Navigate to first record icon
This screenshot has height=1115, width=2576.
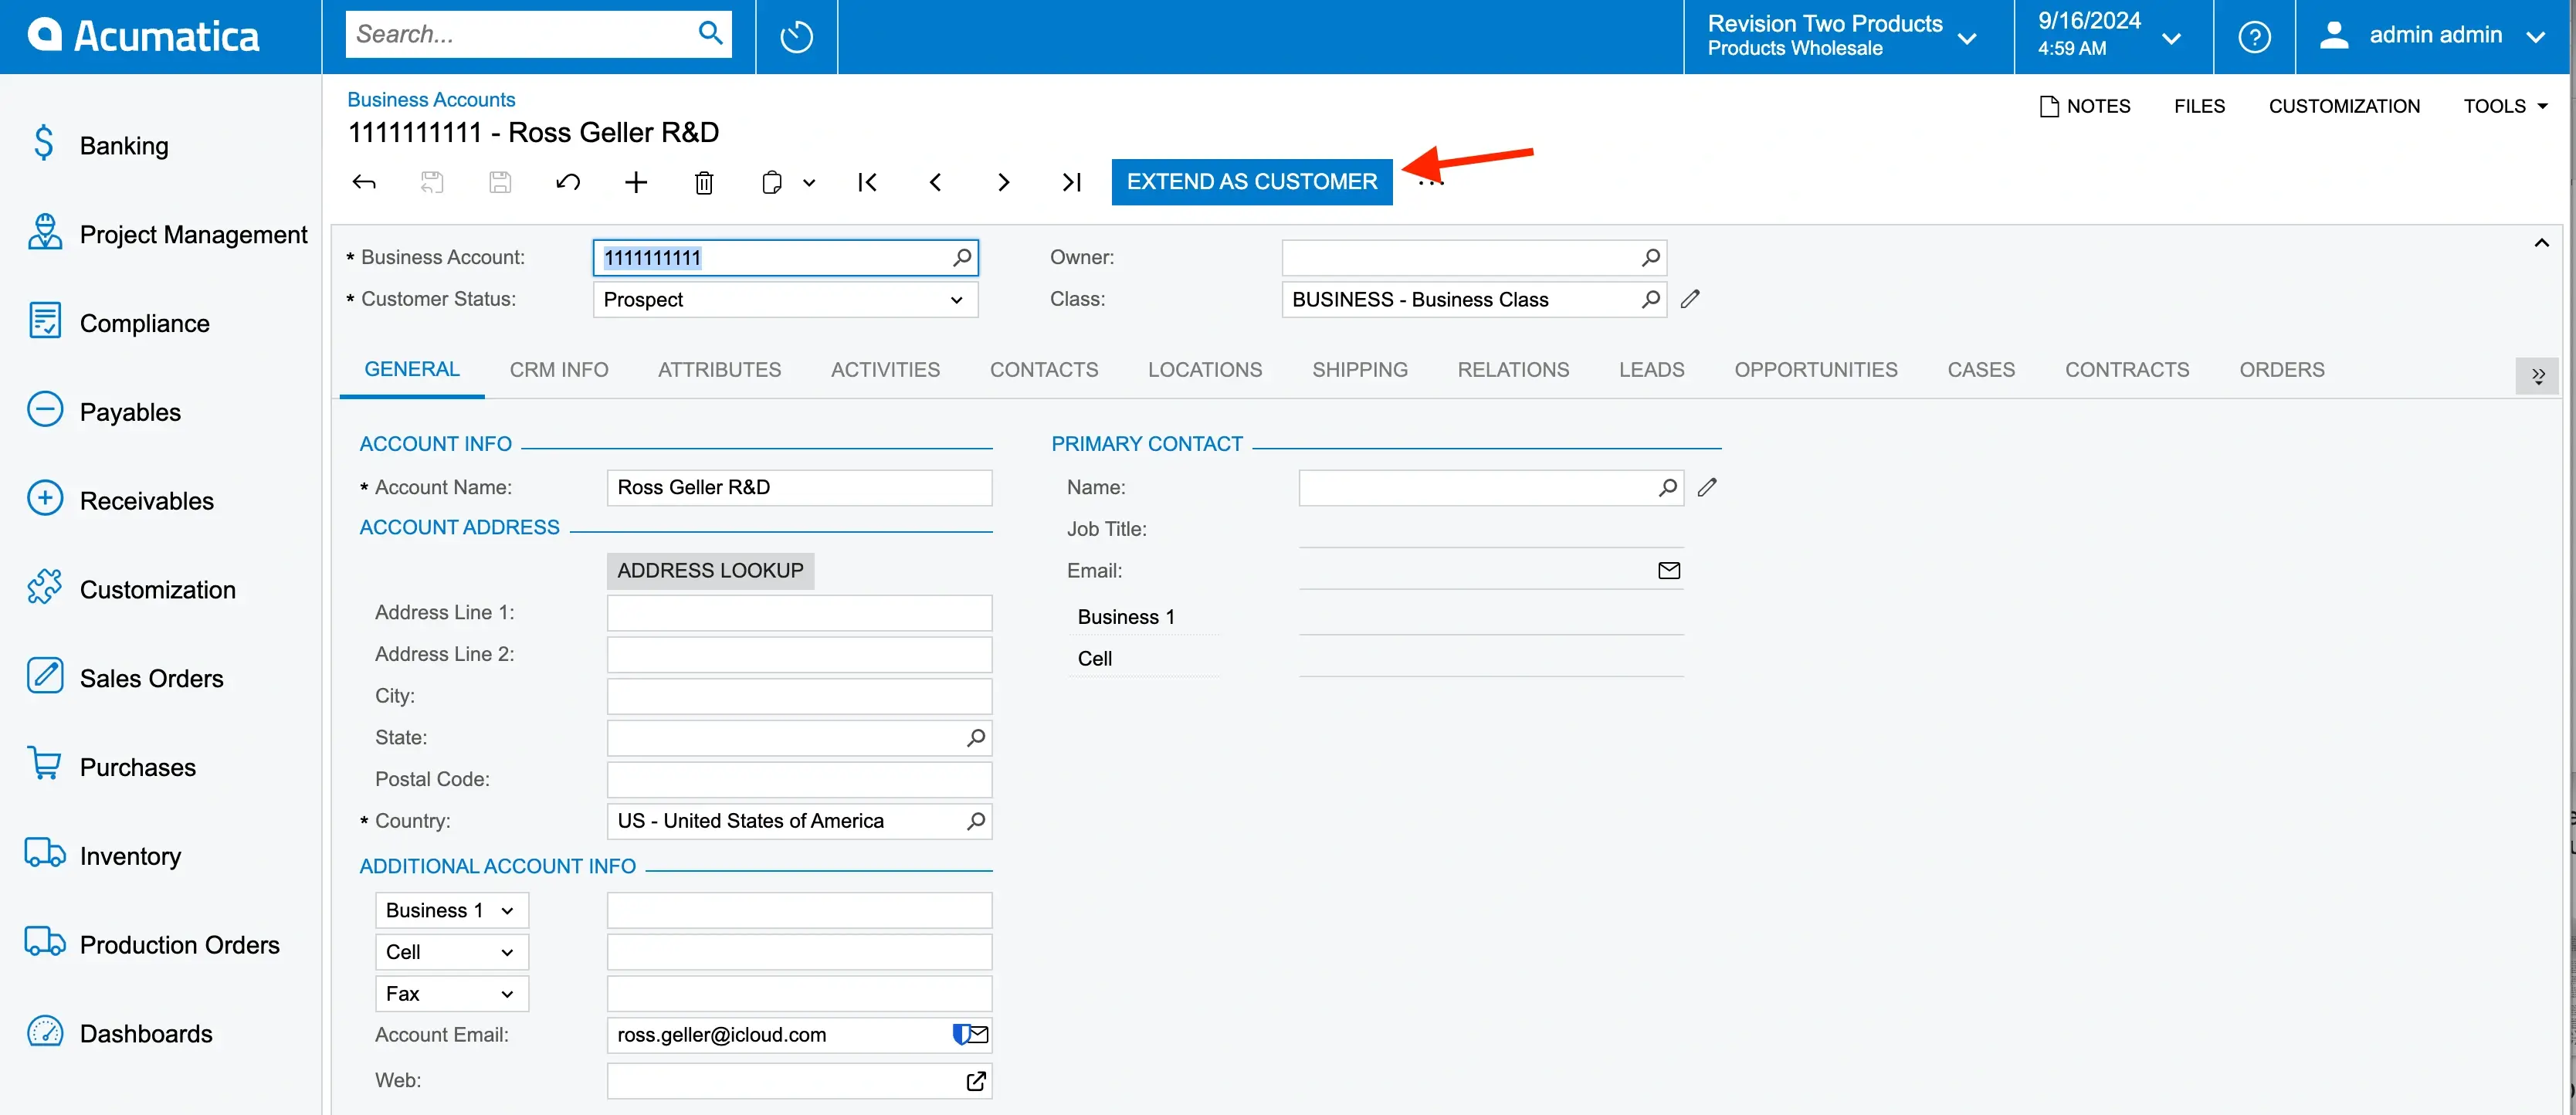(867, 181)
